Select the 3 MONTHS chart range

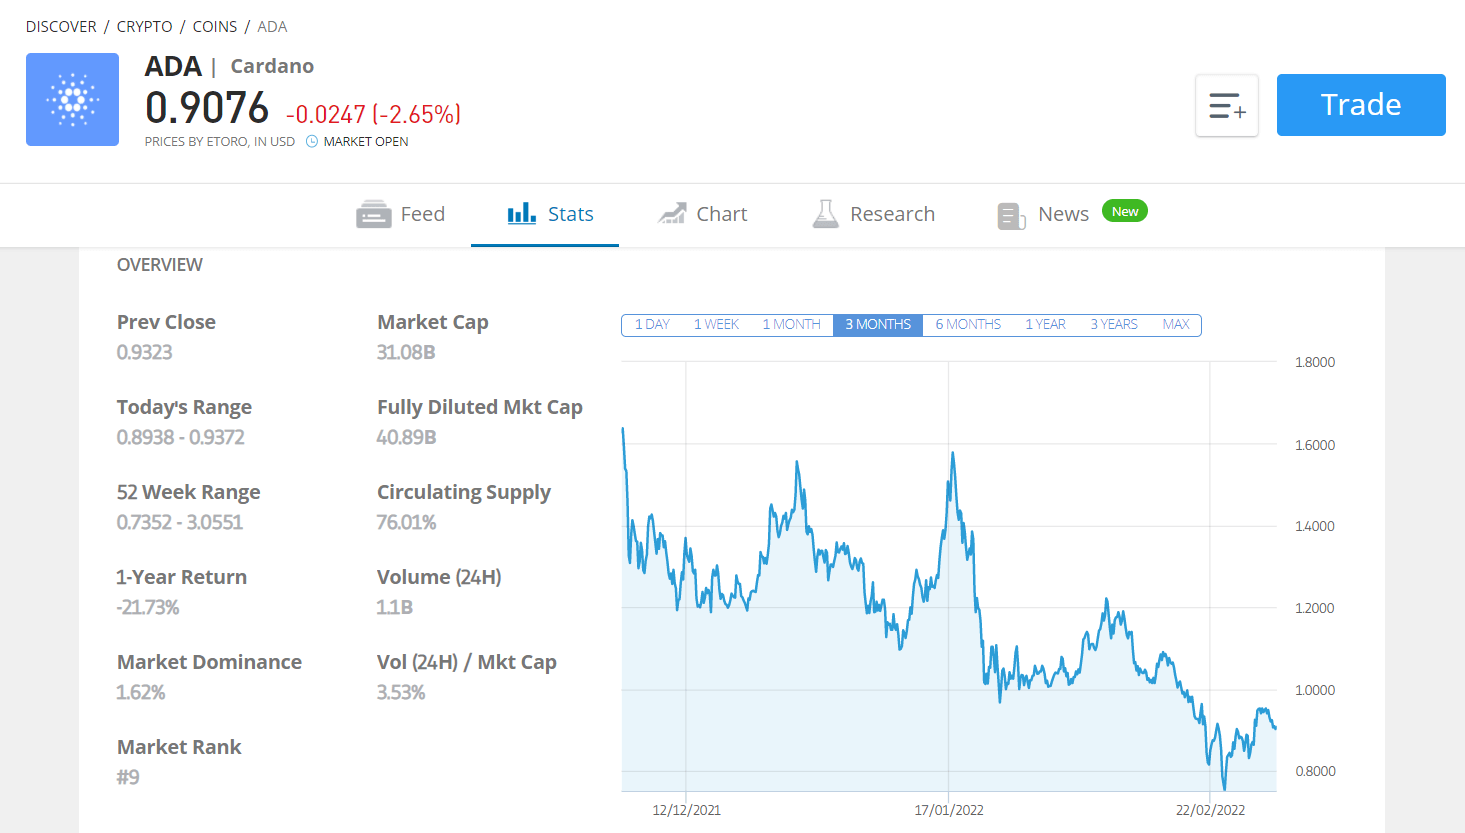coord(878,325)
